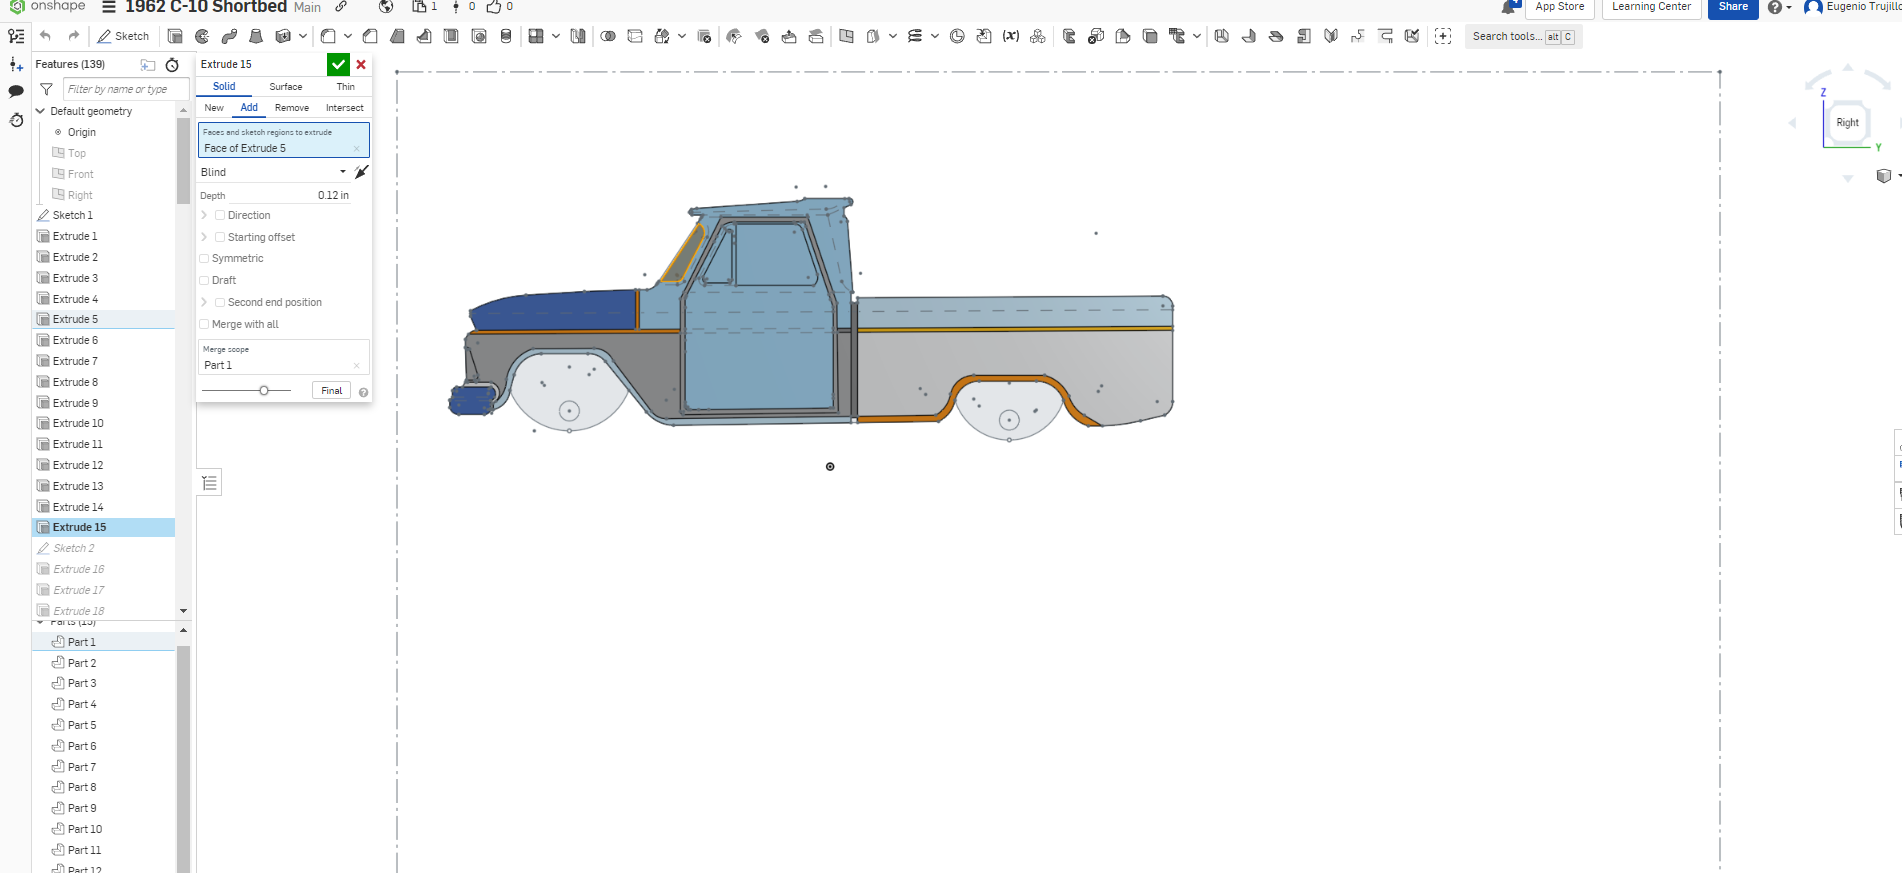Open the comments panel icon
This screenshot has width=1902, height=873.
pos(16,91)
